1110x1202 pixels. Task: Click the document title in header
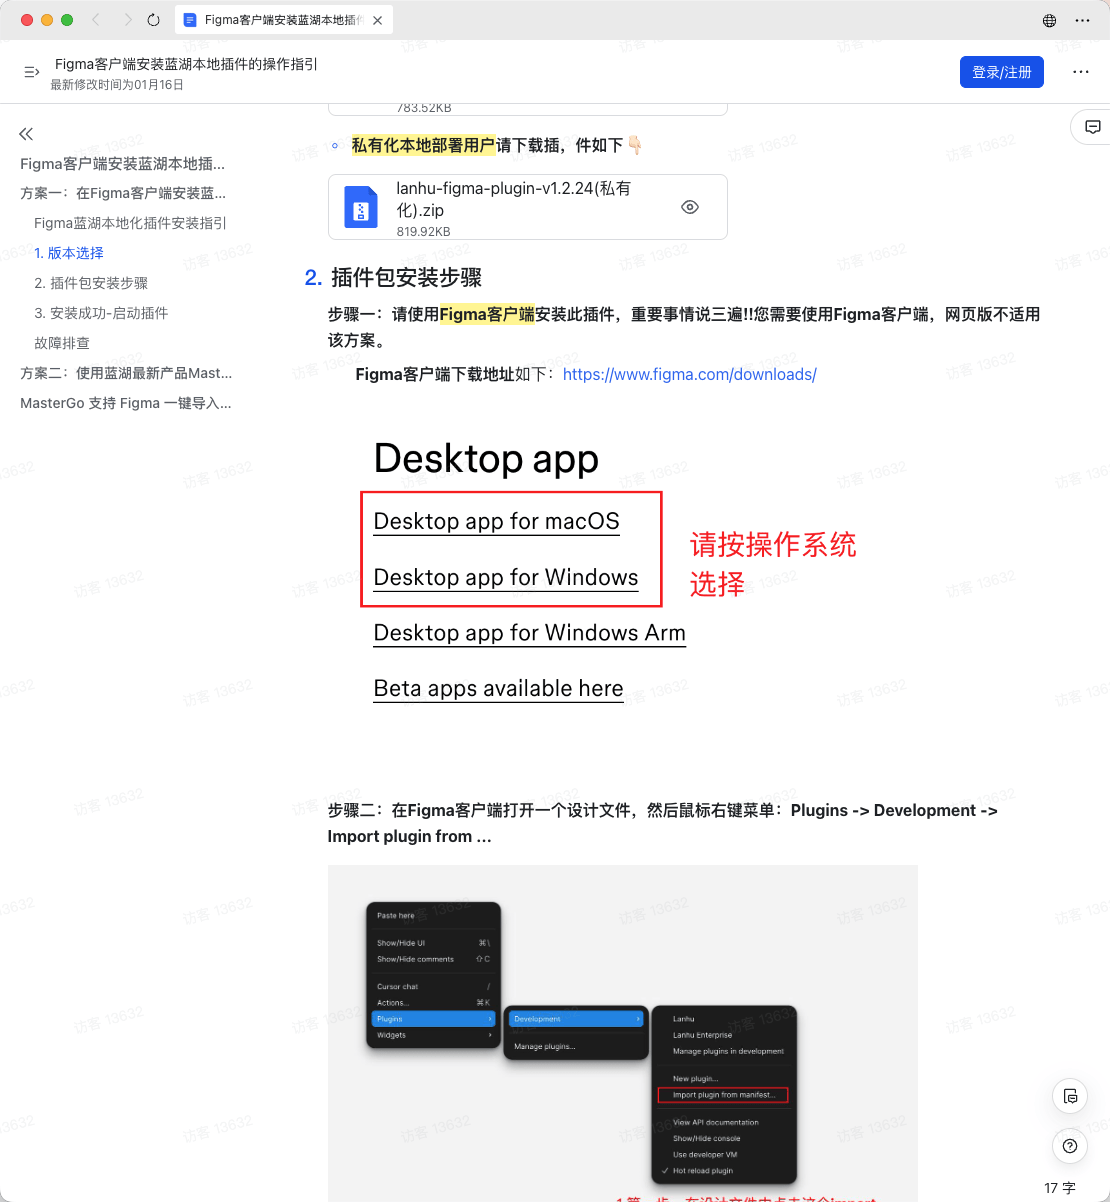186,64
